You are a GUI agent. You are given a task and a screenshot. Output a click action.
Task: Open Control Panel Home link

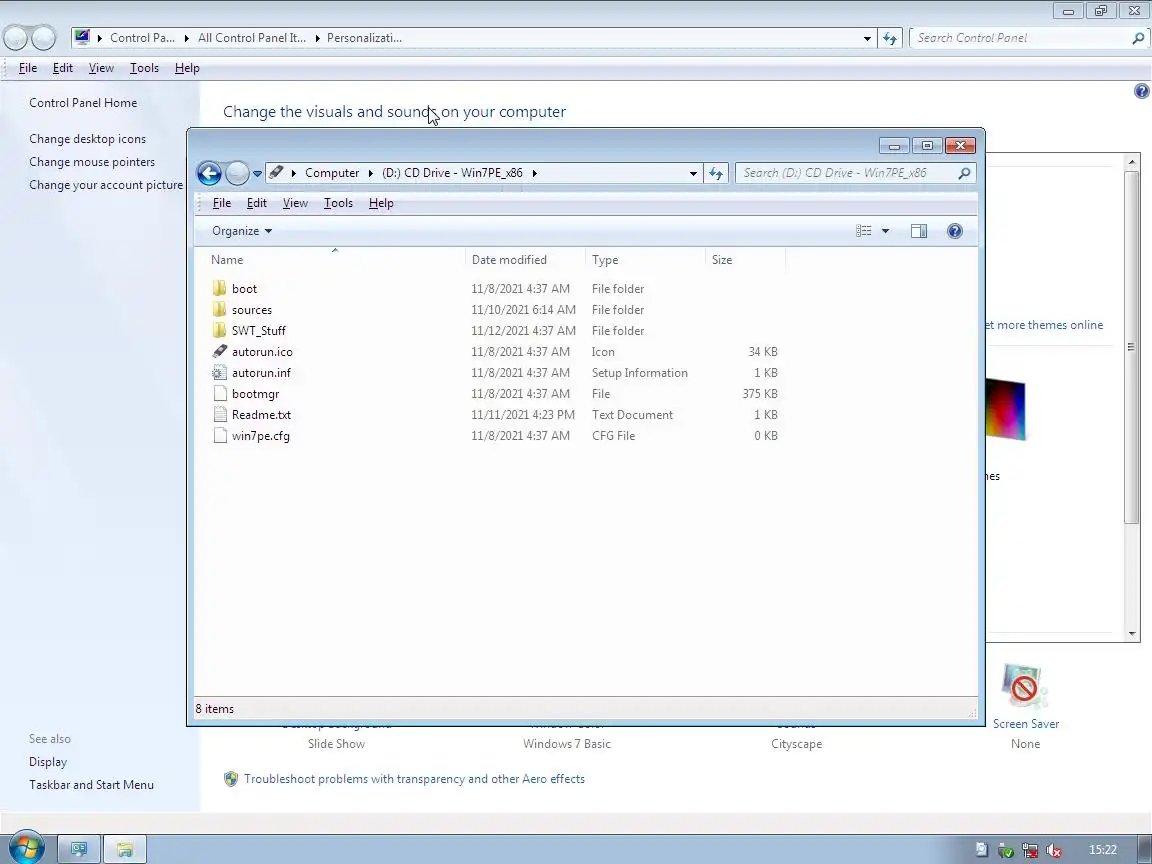point(83,103)
